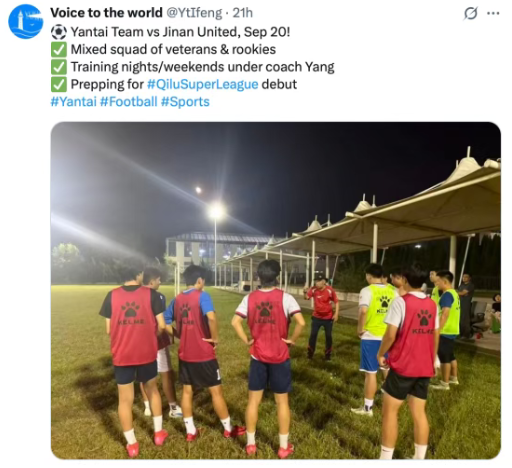512x468 pixels.
Task: Click the 21h timestamp link
Action: pos(243,13)
